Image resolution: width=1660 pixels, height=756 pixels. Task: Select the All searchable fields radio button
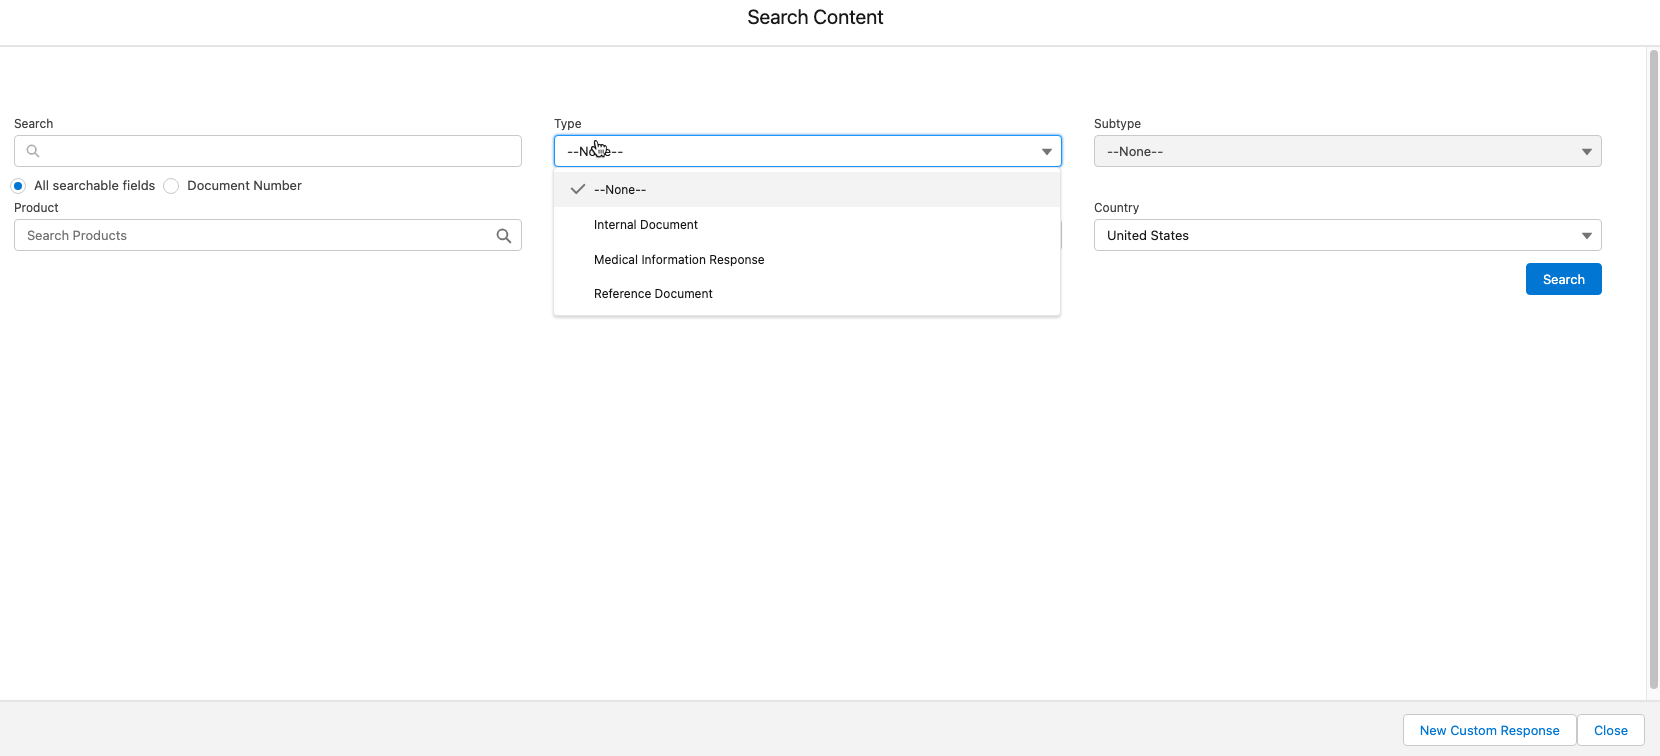point(18,186)
